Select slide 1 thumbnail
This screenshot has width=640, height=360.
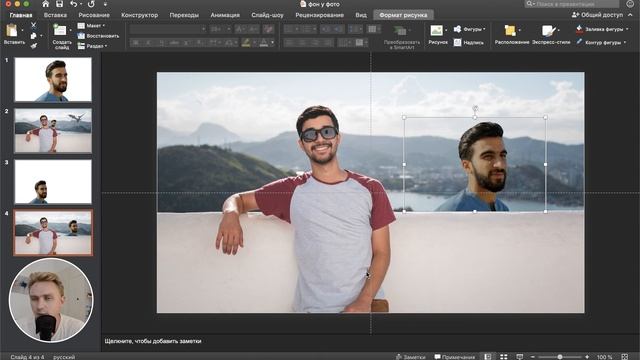(x=53, y=79)
